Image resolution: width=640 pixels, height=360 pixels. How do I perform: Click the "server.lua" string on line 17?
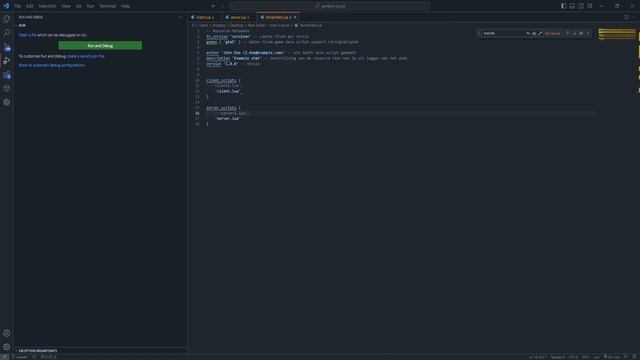click(x=228, y=118)
